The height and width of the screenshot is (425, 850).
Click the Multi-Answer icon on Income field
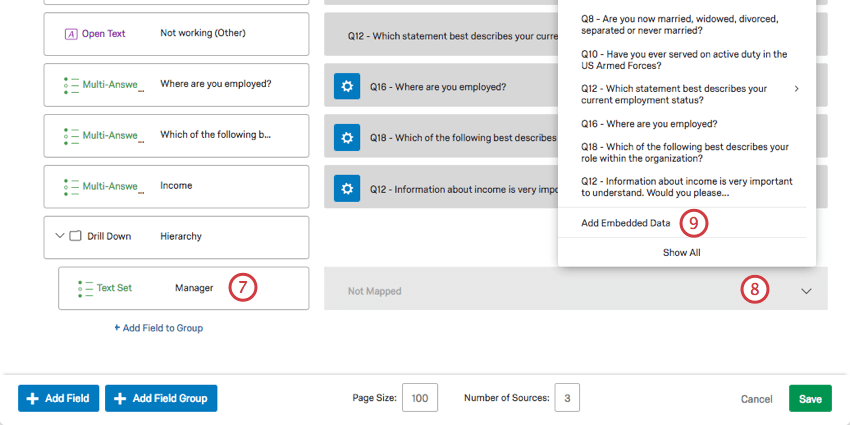71,186
